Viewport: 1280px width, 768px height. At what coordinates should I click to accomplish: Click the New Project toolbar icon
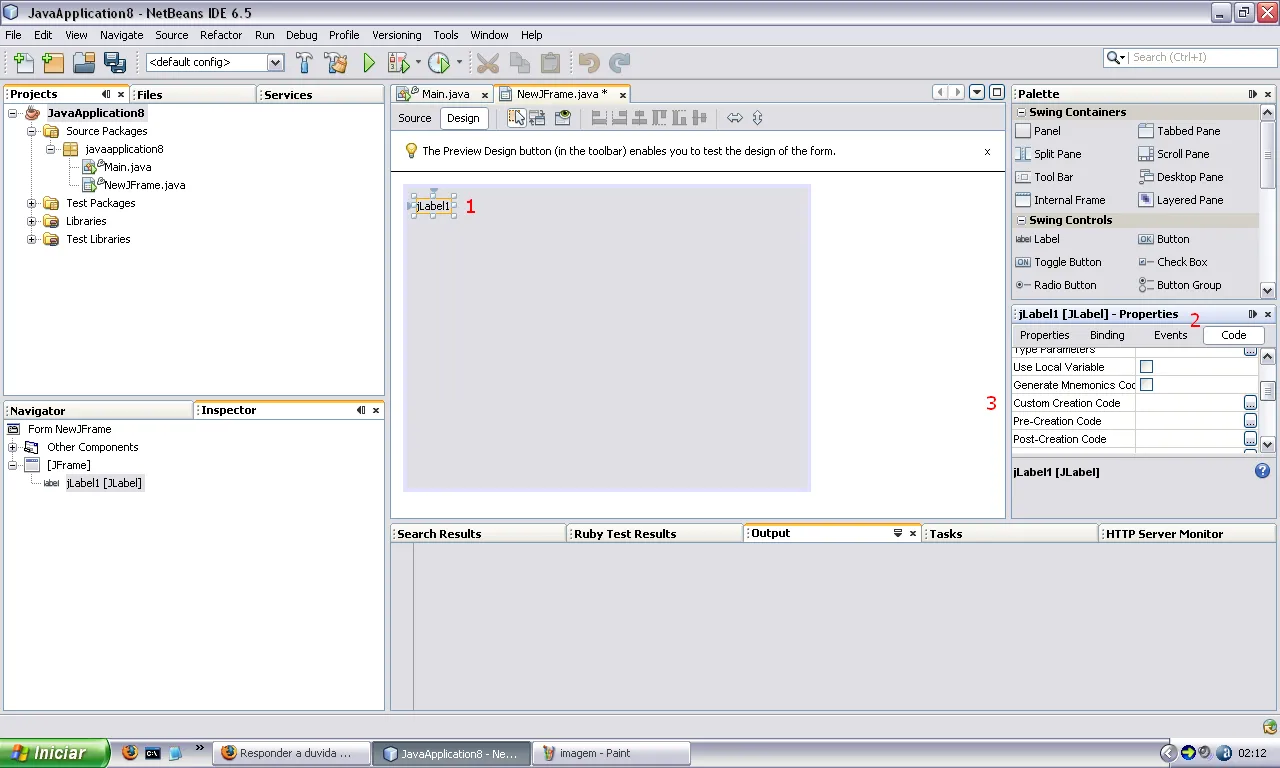pyautogui.click(x=54, y=63)
